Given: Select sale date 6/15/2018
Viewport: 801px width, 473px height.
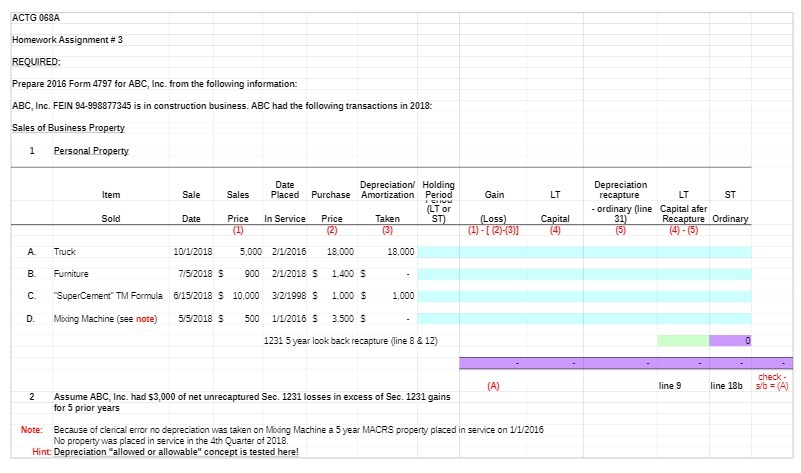Looking at the screenshot, I should pos(193,296).
